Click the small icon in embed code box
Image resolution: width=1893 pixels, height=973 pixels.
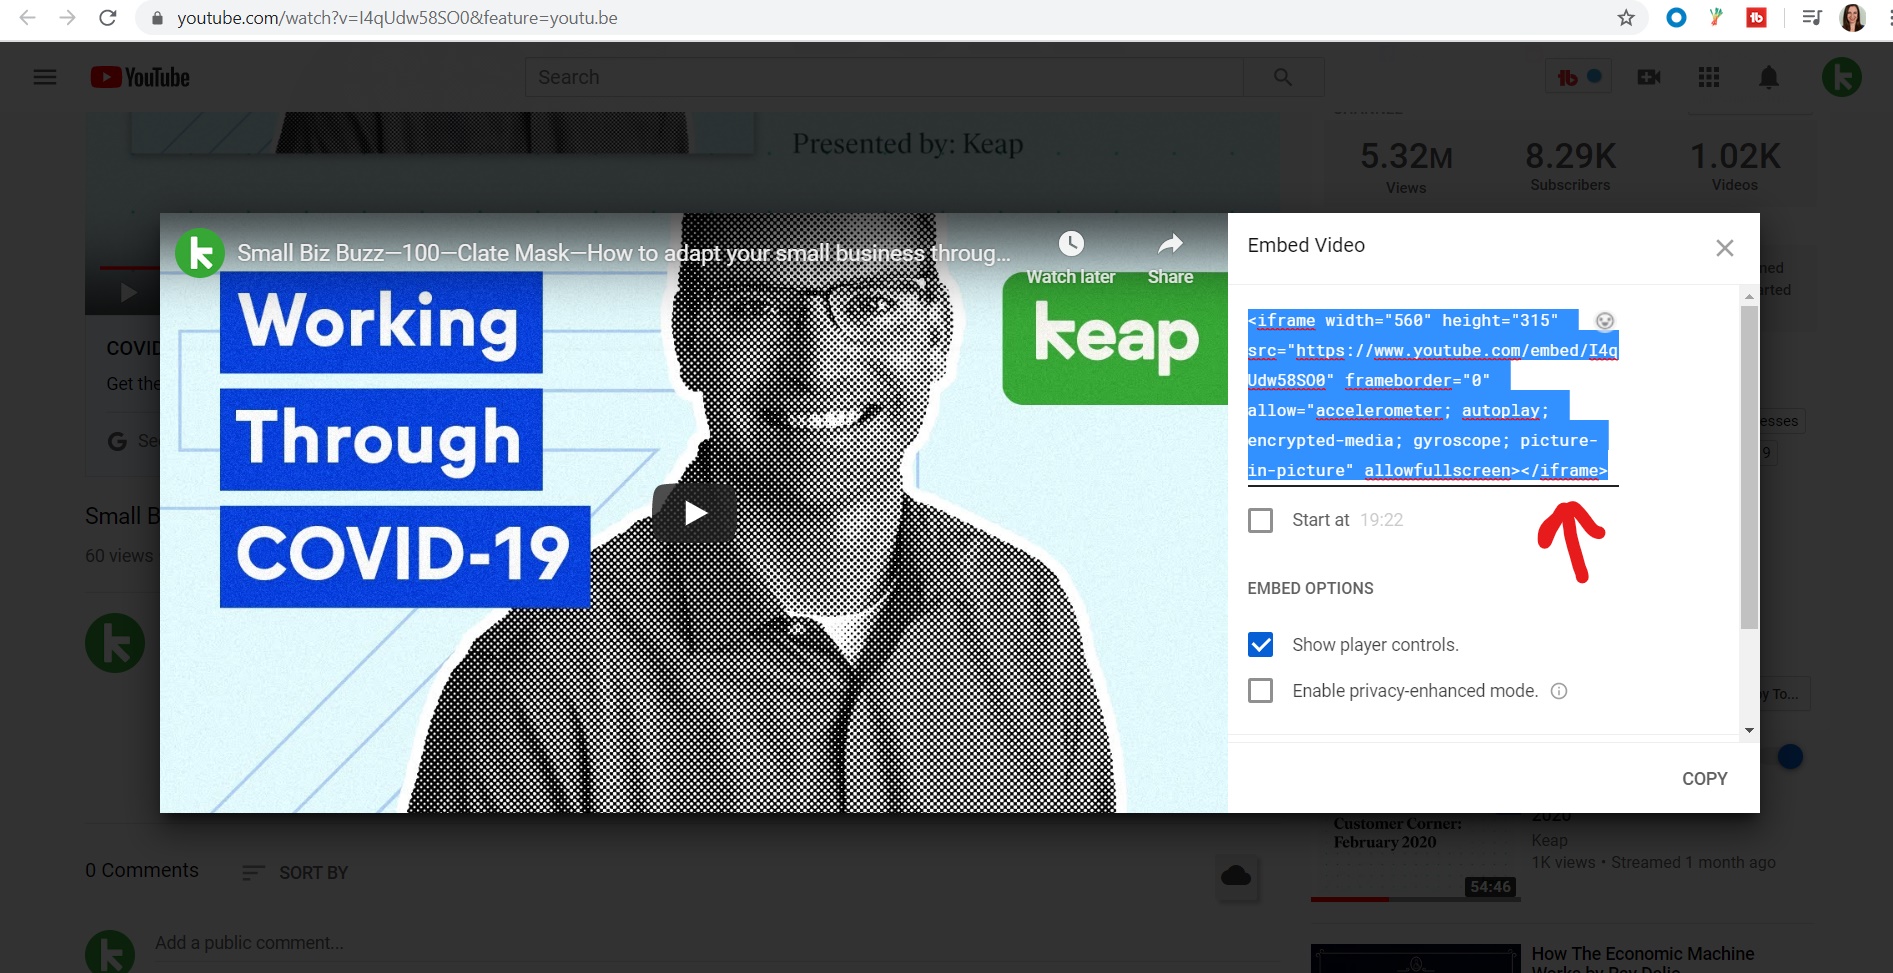(x=1605, y=321)
